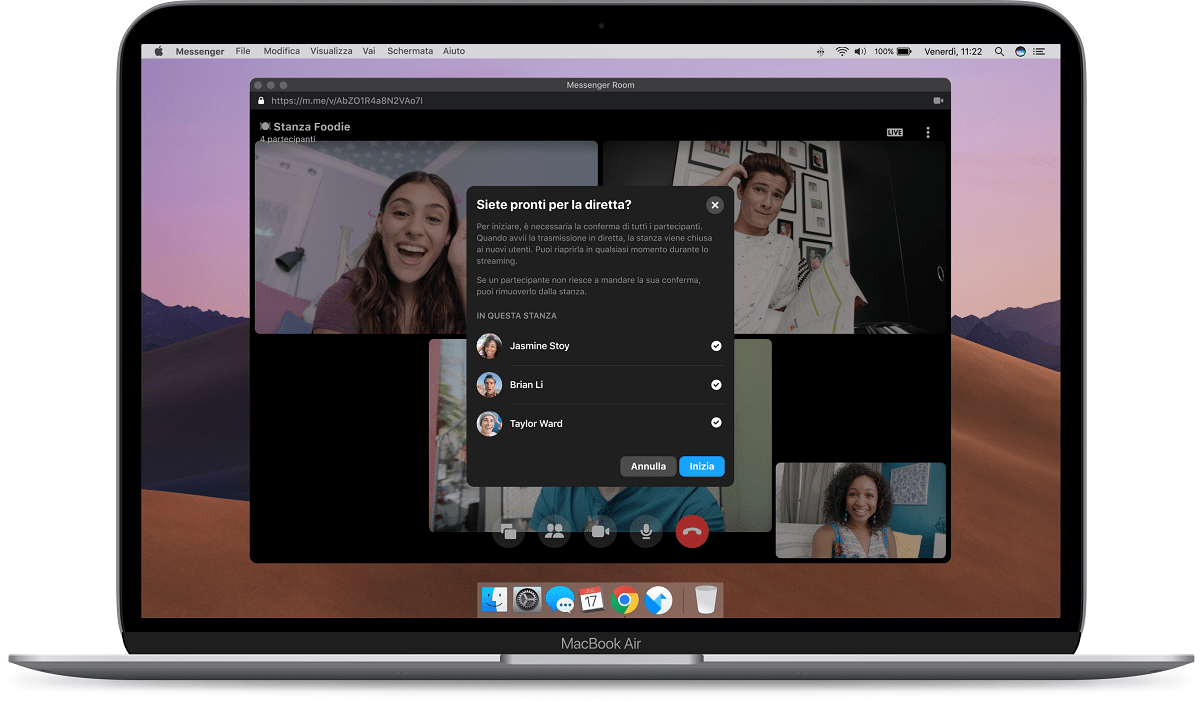The width and height of the screenshot is (1200, 702).
Task: Open System Preferences in the Dock
Action: tap(527, 600)
